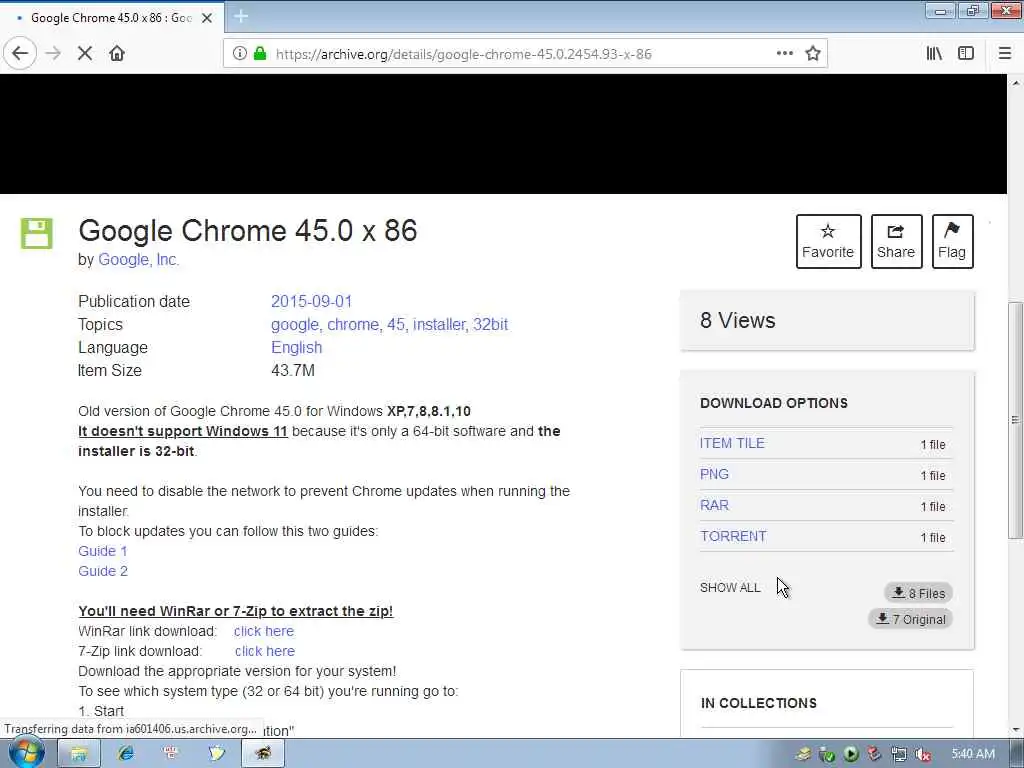This screenshot has width=1024, height=768.
Task: Click the page vertical scrollbar thumb
Action: [x=1015, y=419]
